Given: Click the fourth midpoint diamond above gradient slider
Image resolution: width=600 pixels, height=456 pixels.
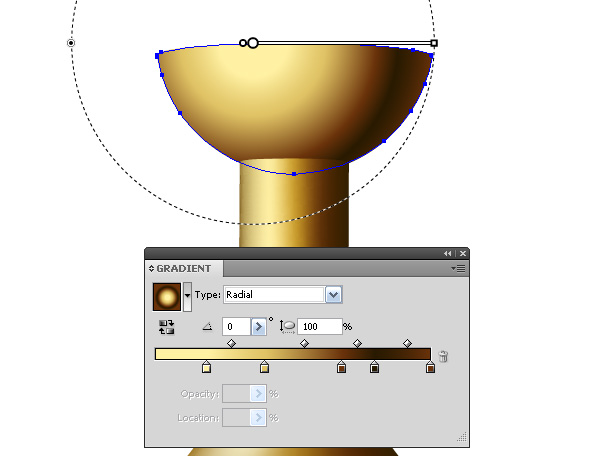Looking at the screenshot, I should 408,343.
